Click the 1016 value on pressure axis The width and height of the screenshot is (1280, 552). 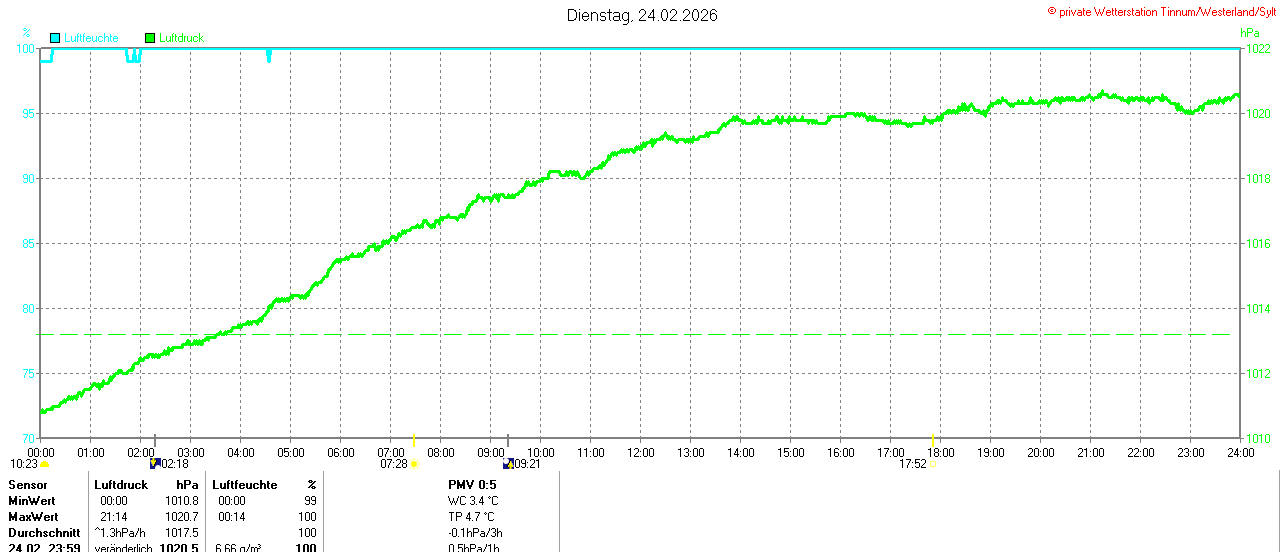[x=1258, y=244]
